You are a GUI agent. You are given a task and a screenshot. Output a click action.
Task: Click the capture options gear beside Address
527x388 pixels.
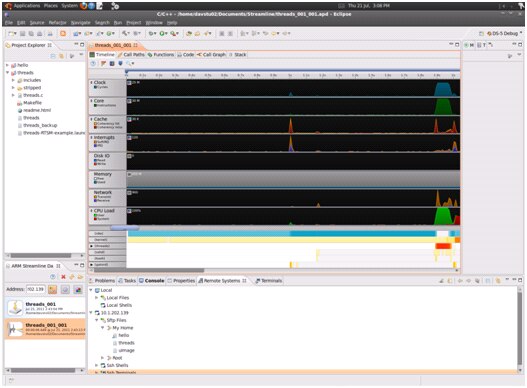(65, 289)
